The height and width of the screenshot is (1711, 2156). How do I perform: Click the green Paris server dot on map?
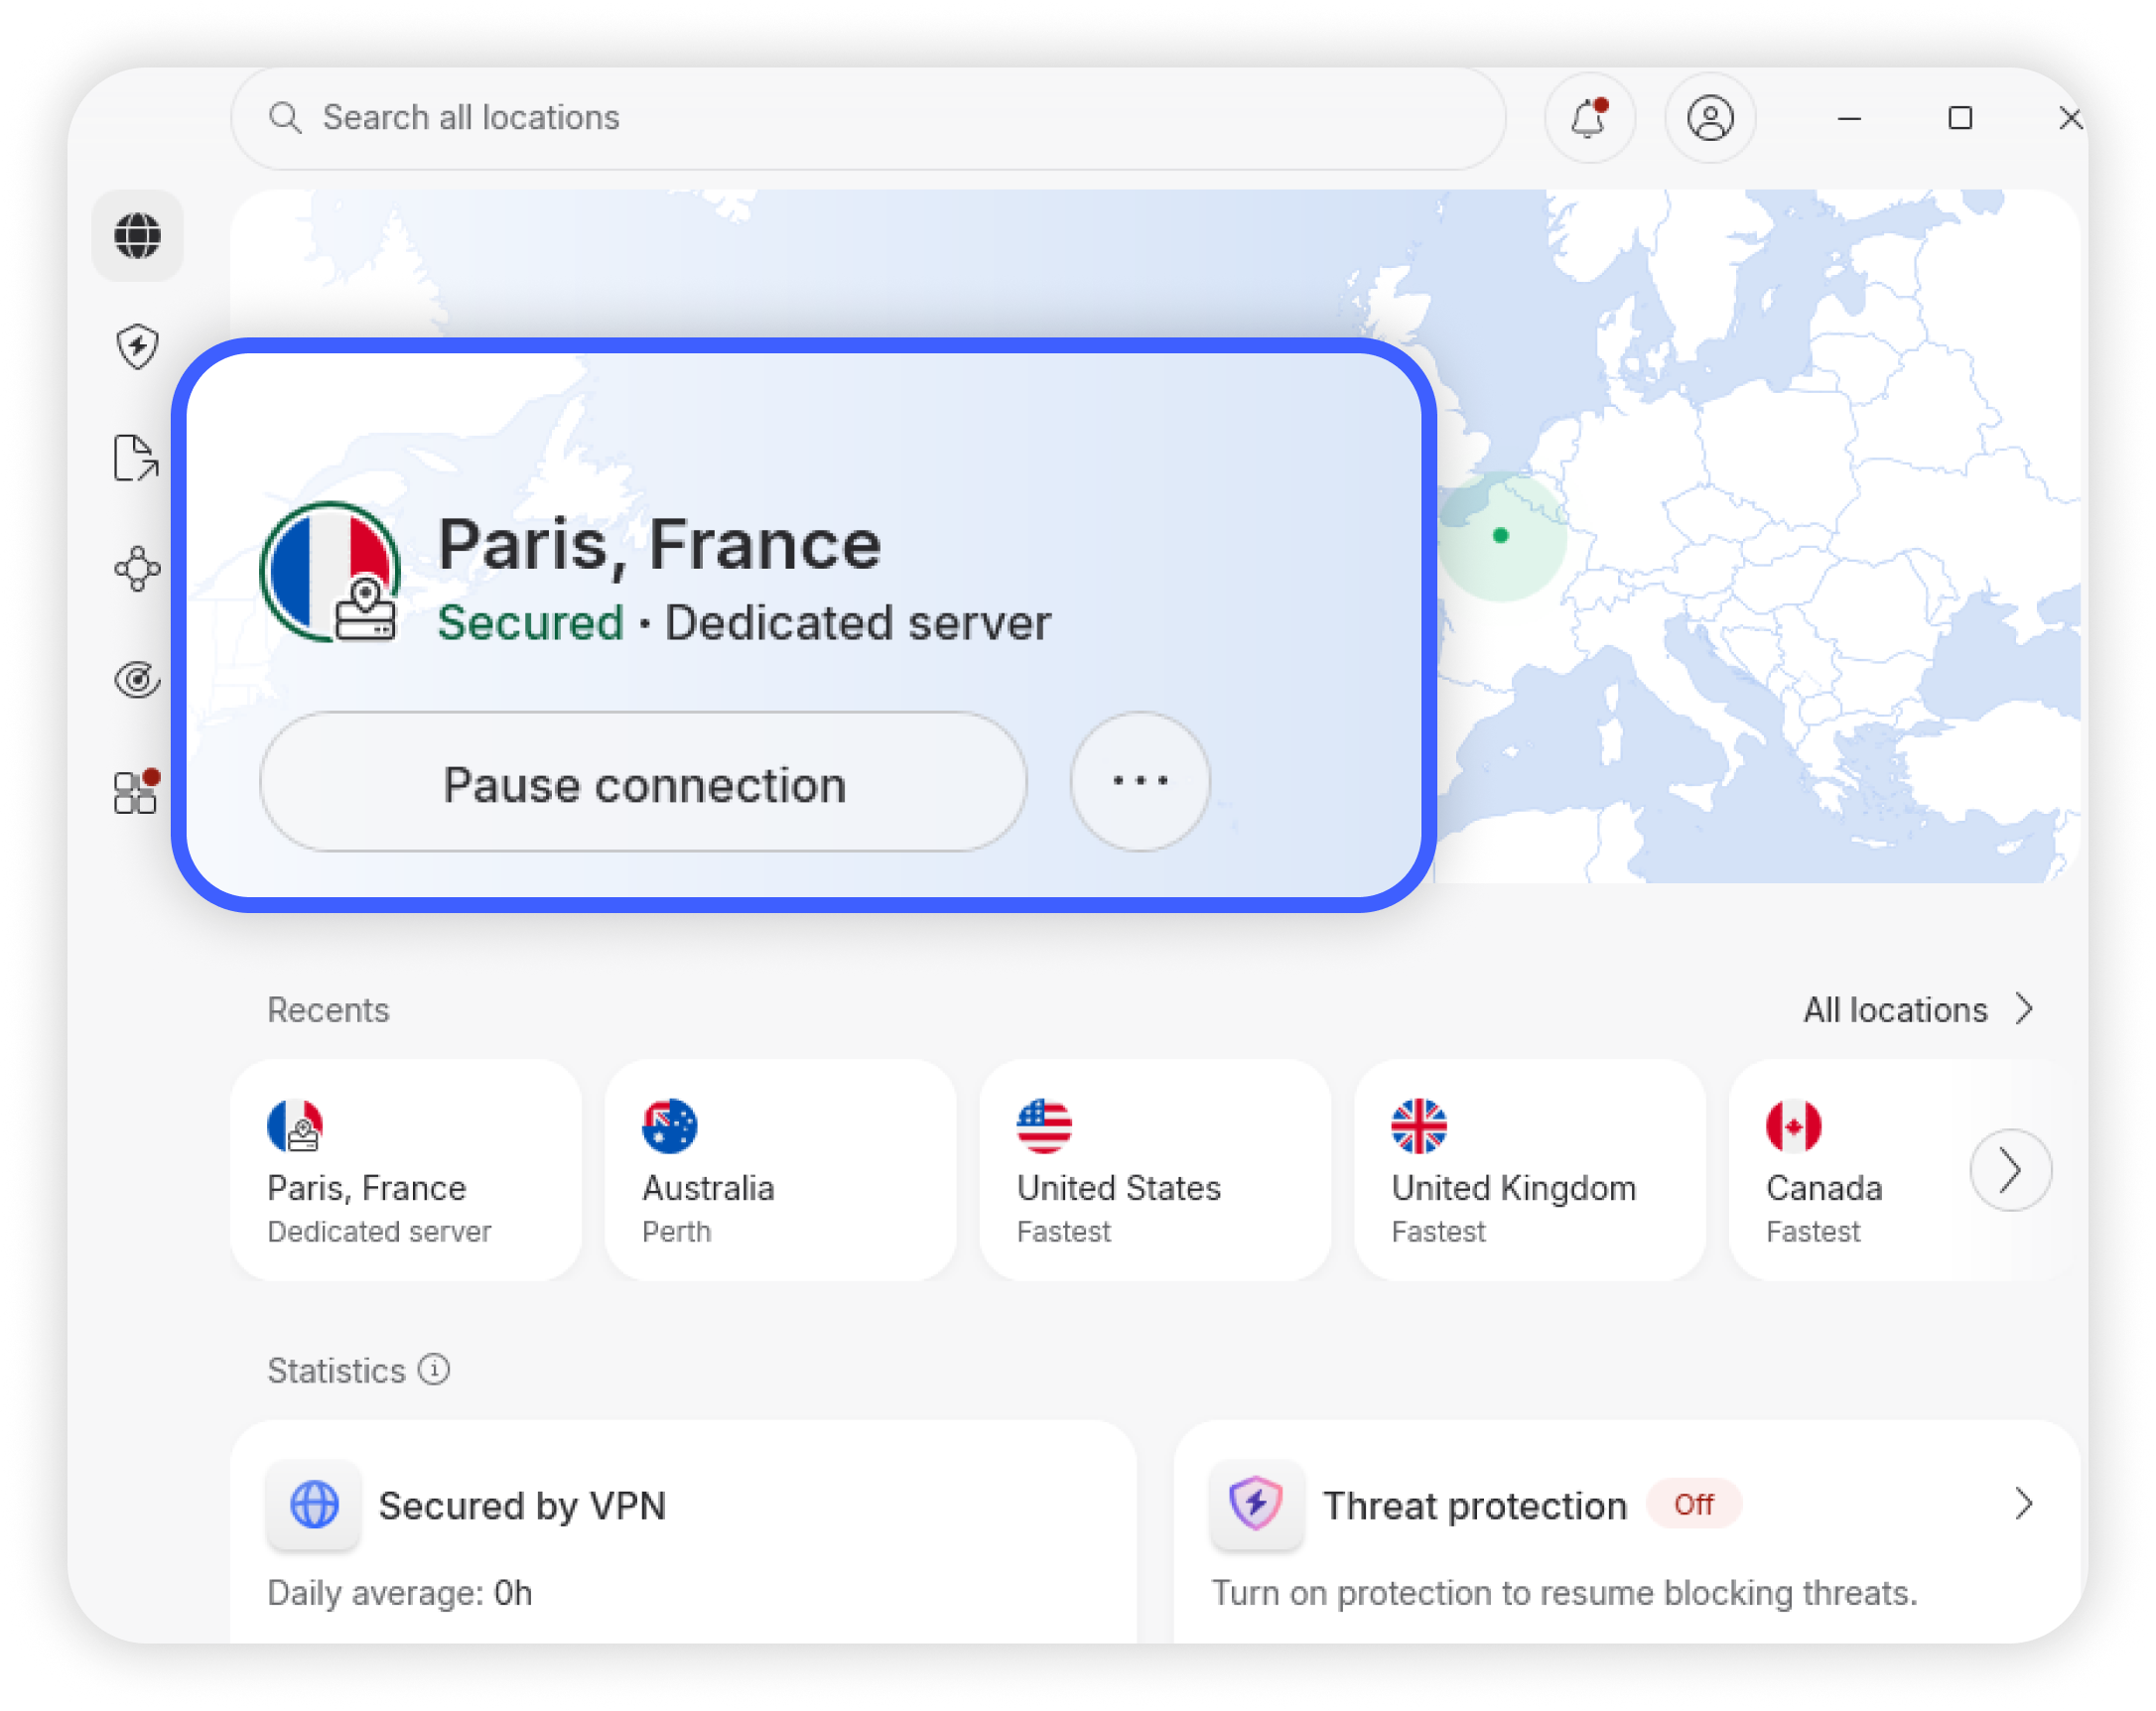[1500, 536]
